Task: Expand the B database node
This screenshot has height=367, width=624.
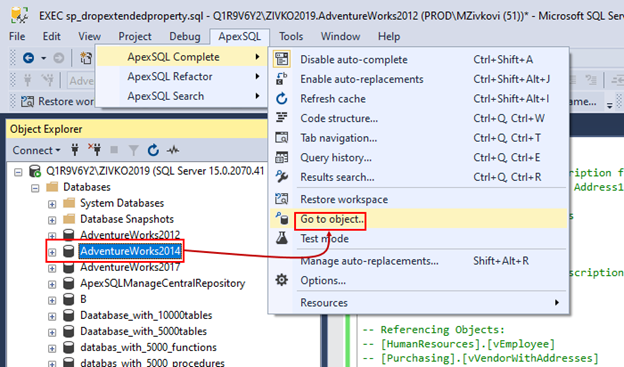Action: pos(52,300)
